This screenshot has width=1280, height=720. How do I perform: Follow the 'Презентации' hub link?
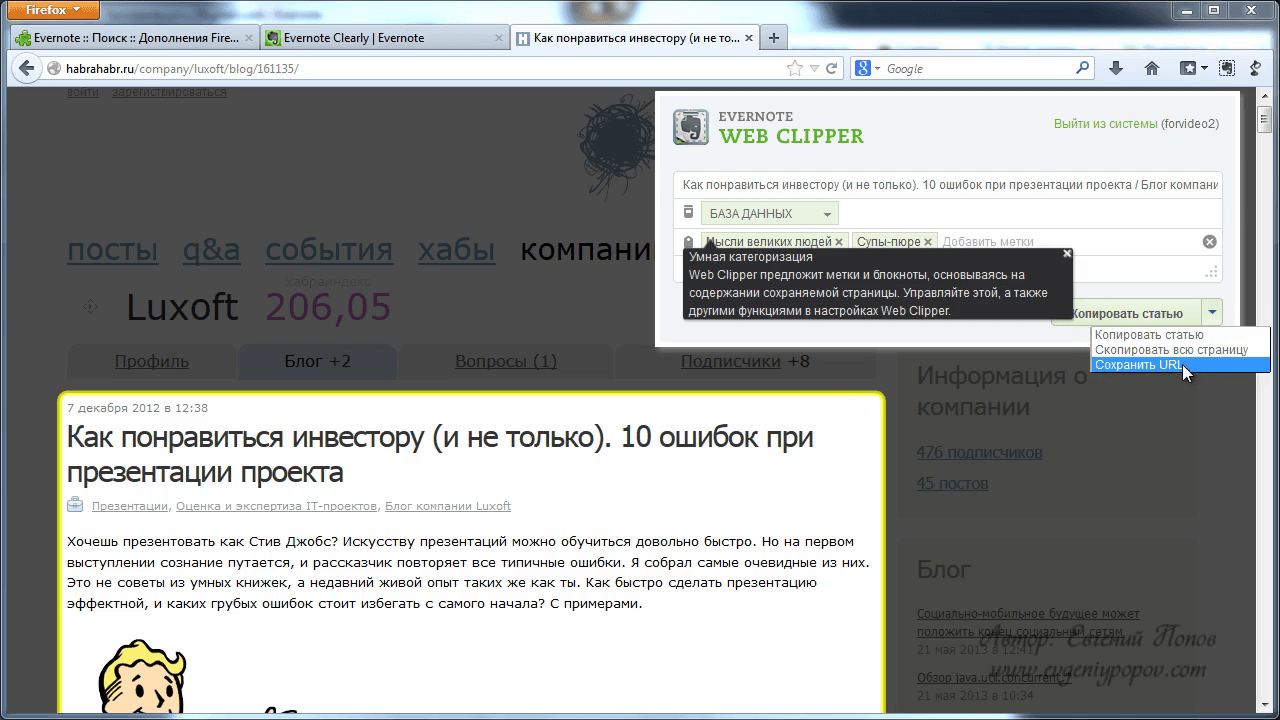130,506
